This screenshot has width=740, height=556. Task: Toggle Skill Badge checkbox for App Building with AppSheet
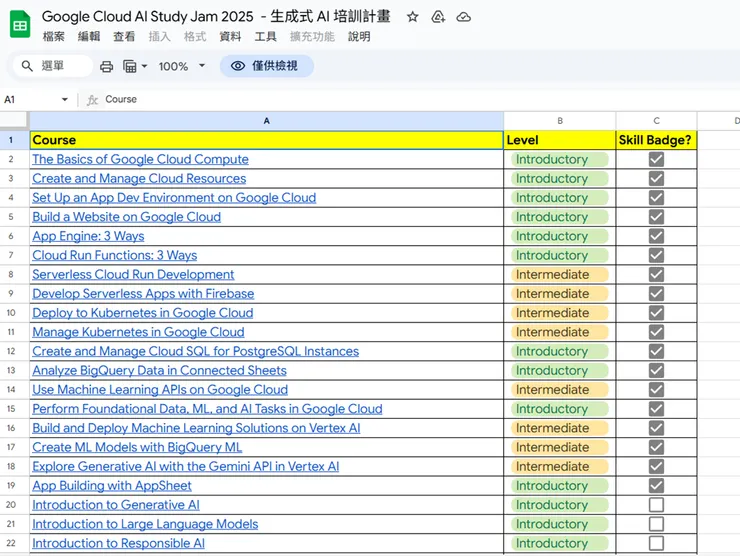click(656, 486)
